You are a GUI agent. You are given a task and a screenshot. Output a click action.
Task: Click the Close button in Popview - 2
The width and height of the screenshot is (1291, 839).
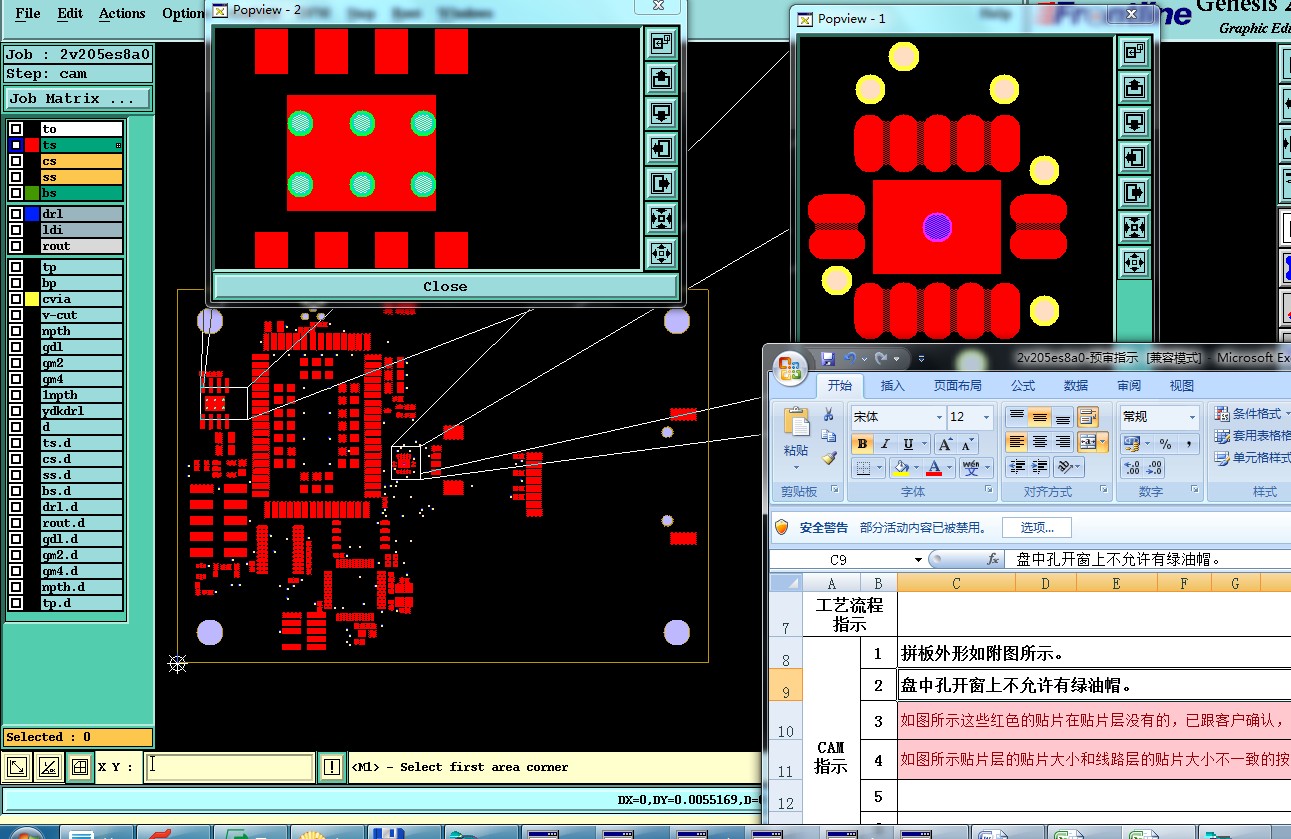point(445,286)
